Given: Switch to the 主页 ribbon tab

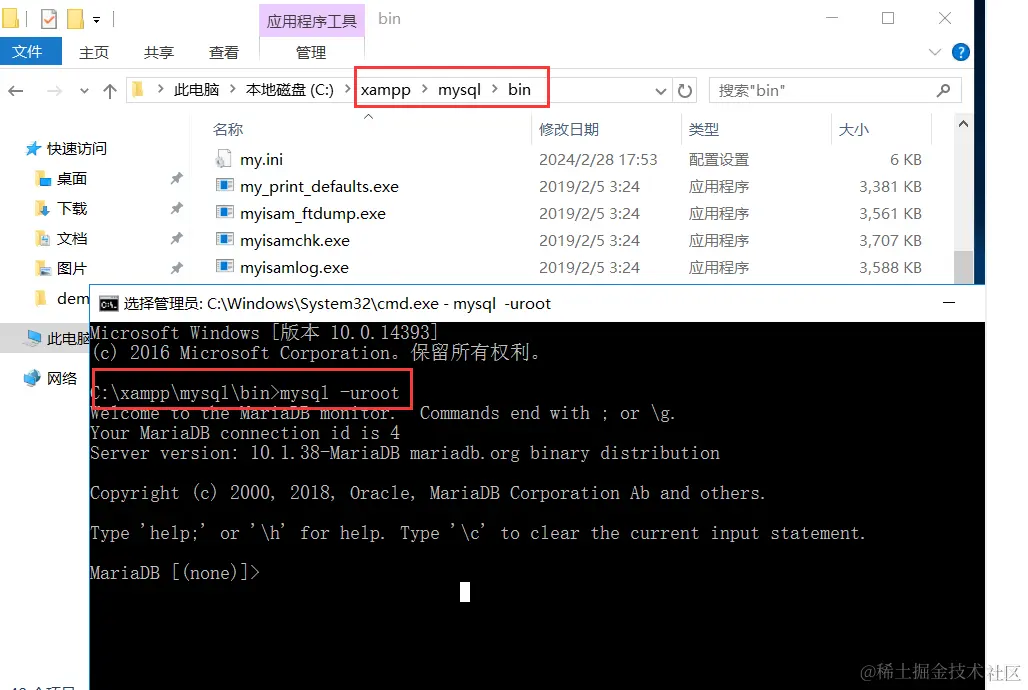Looking at the screenshot, I should point(94,52).
